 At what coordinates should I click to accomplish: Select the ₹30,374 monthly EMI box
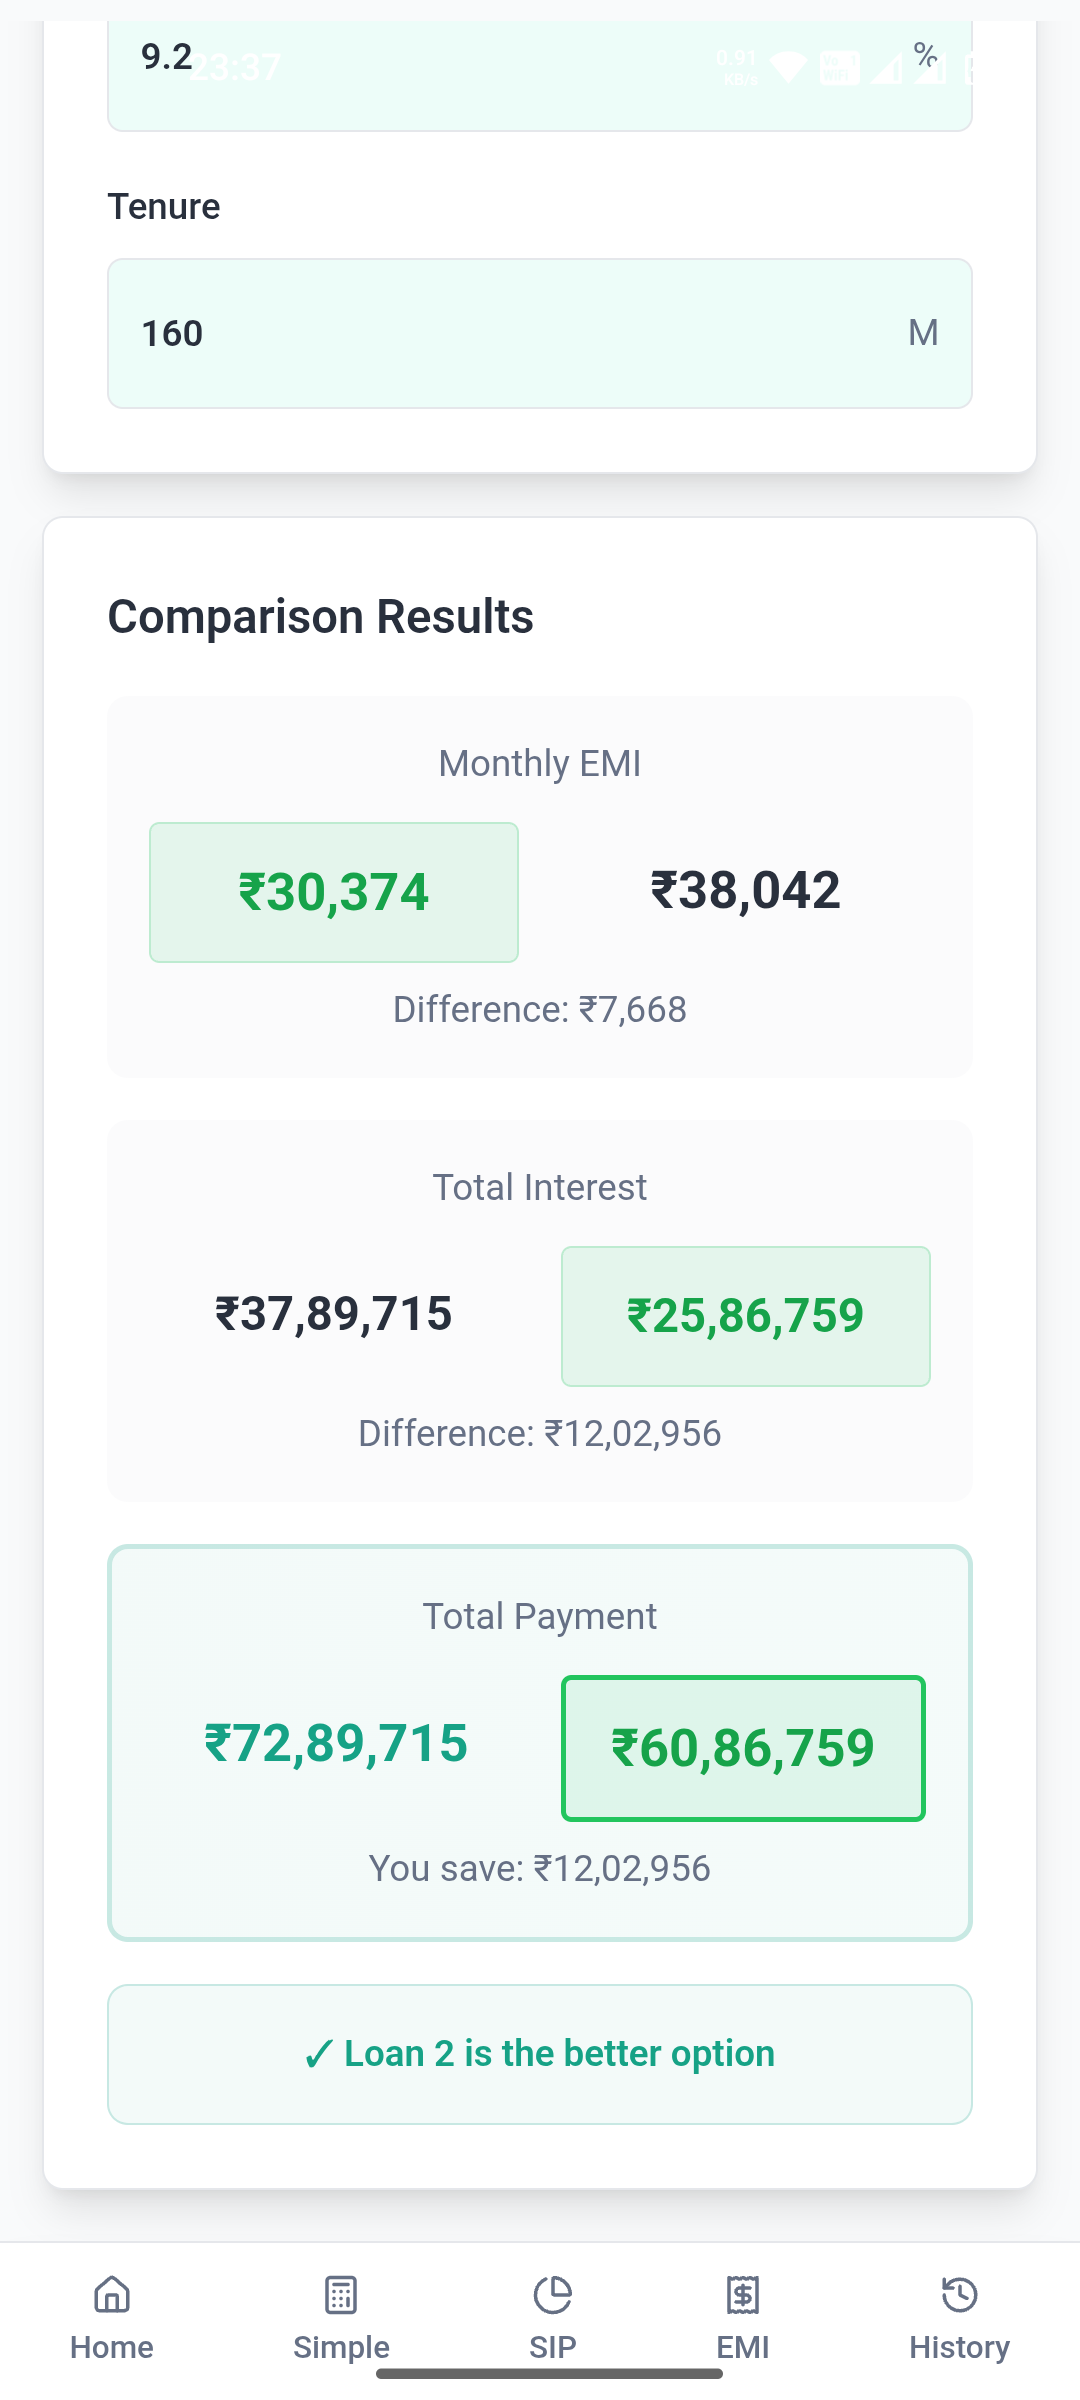334,892
